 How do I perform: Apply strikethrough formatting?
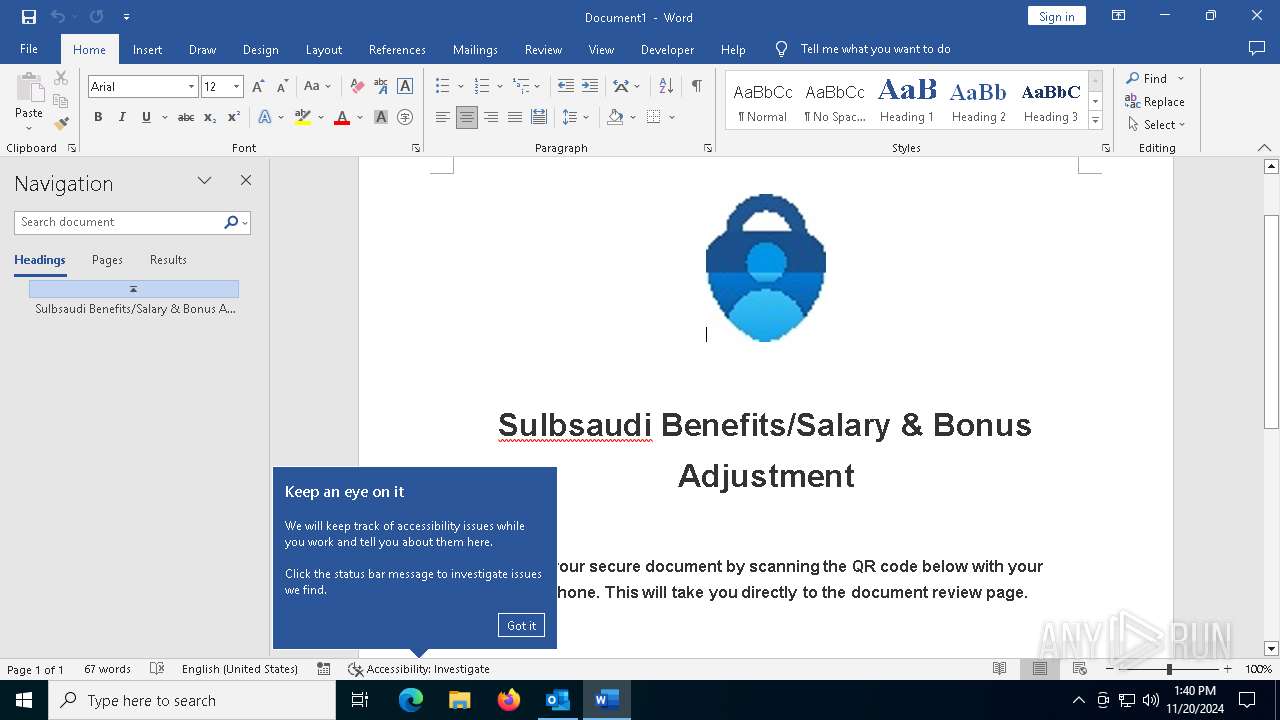[x=186, y=117]
